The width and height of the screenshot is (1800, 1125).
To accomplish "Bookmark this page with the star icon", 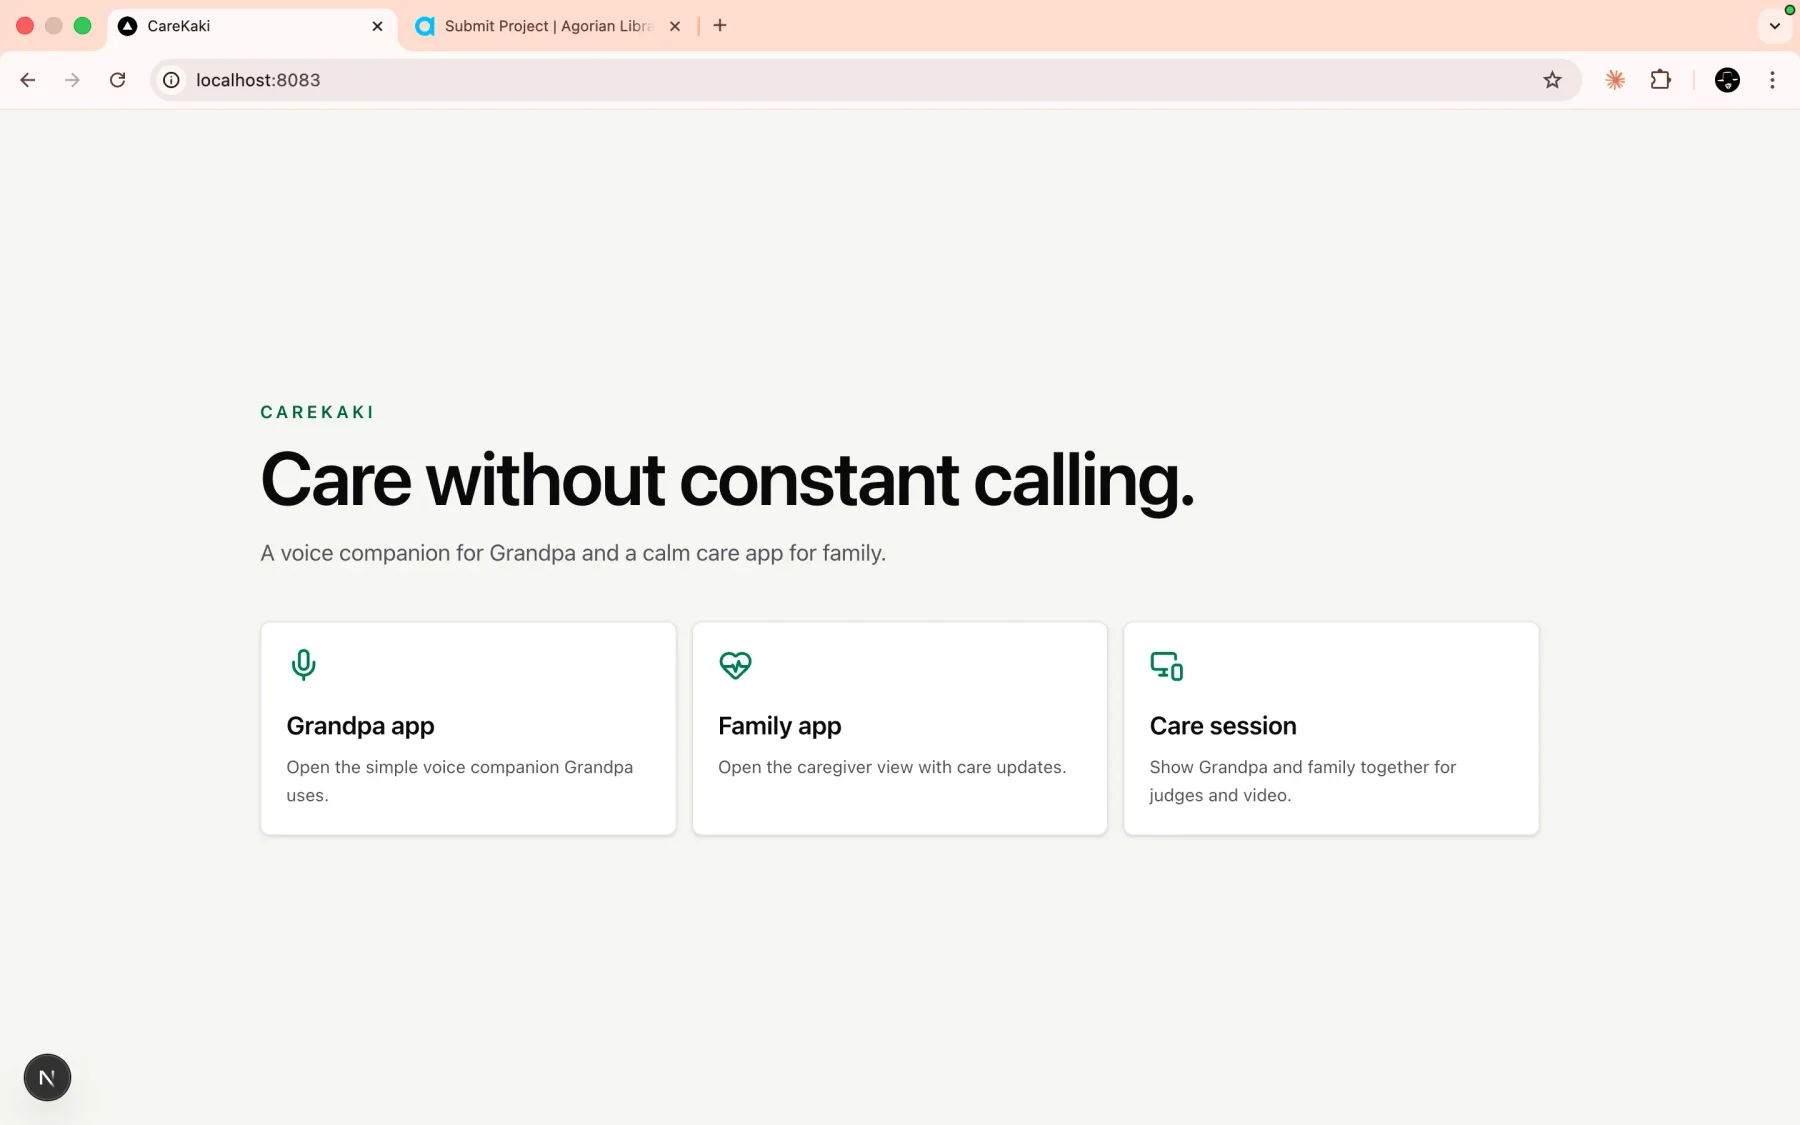I will (x=1552, y=80).
